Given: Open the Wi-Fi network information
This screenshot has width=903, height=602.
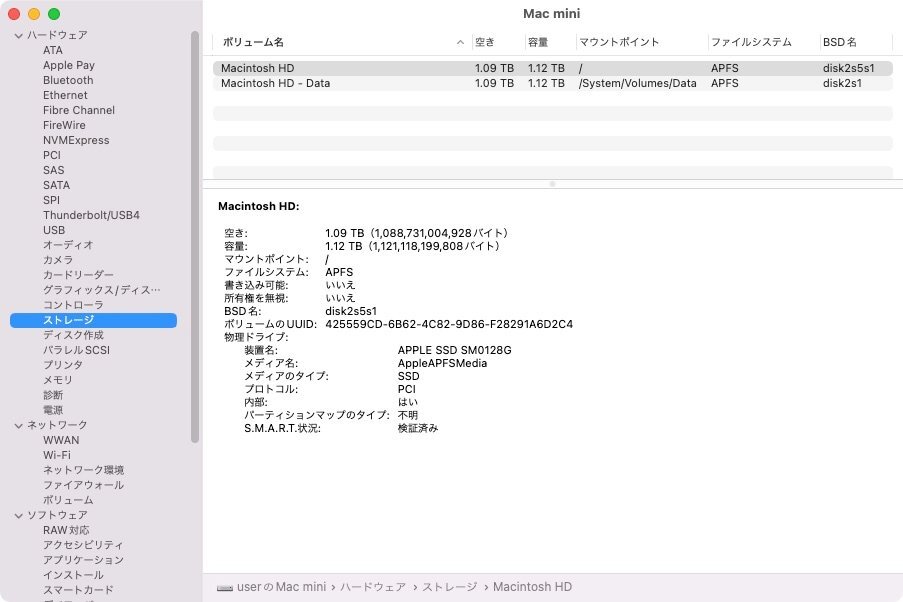Looking at the screenshot, I should pyautogui.click(x=61, y=454).
